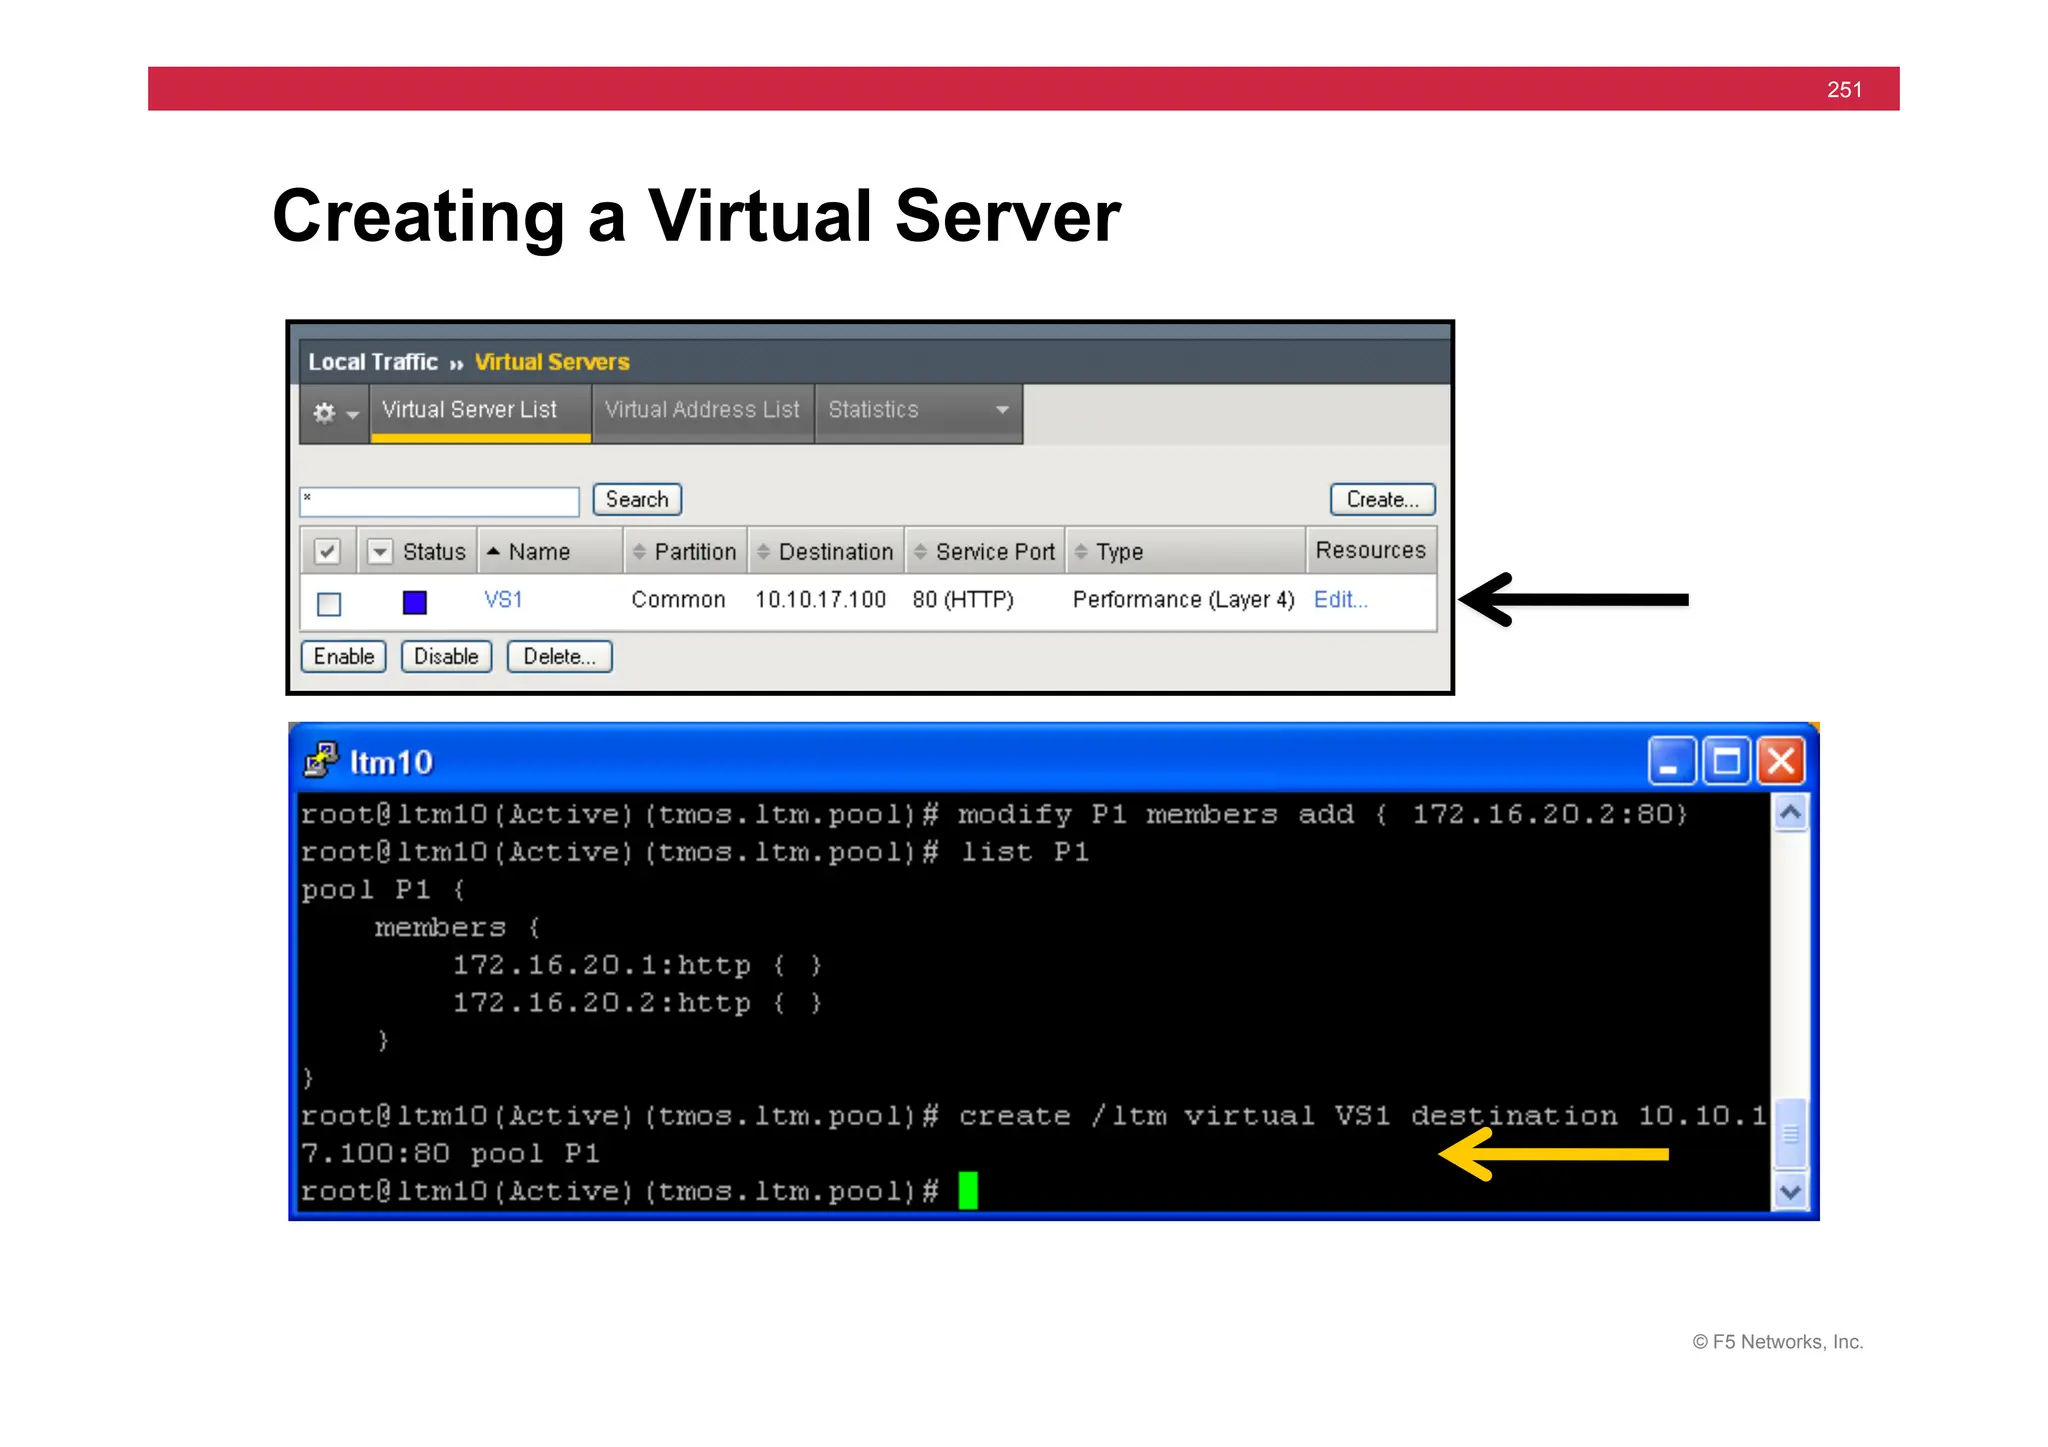Click the ltm10 window title text
Viewport: 2048px width, 1447px height.
pyautogui.click(x=391, y=762)
